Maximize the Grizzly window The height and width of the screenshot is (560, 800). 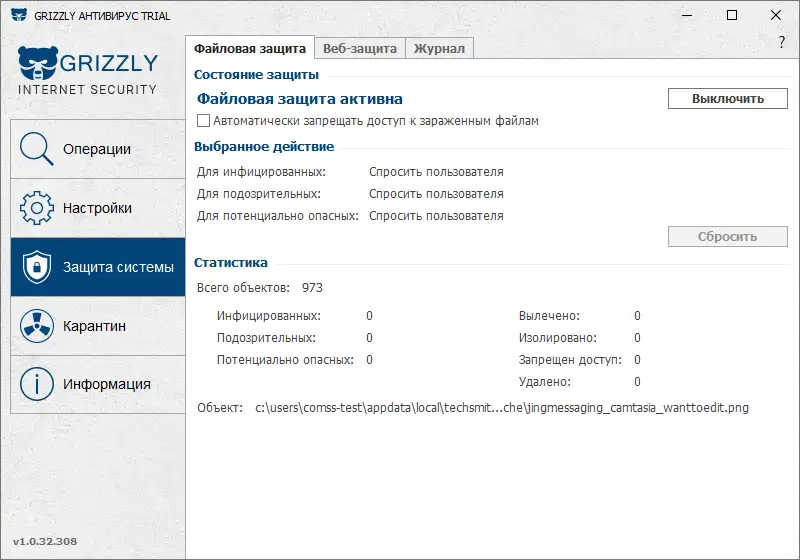(732, 15)
